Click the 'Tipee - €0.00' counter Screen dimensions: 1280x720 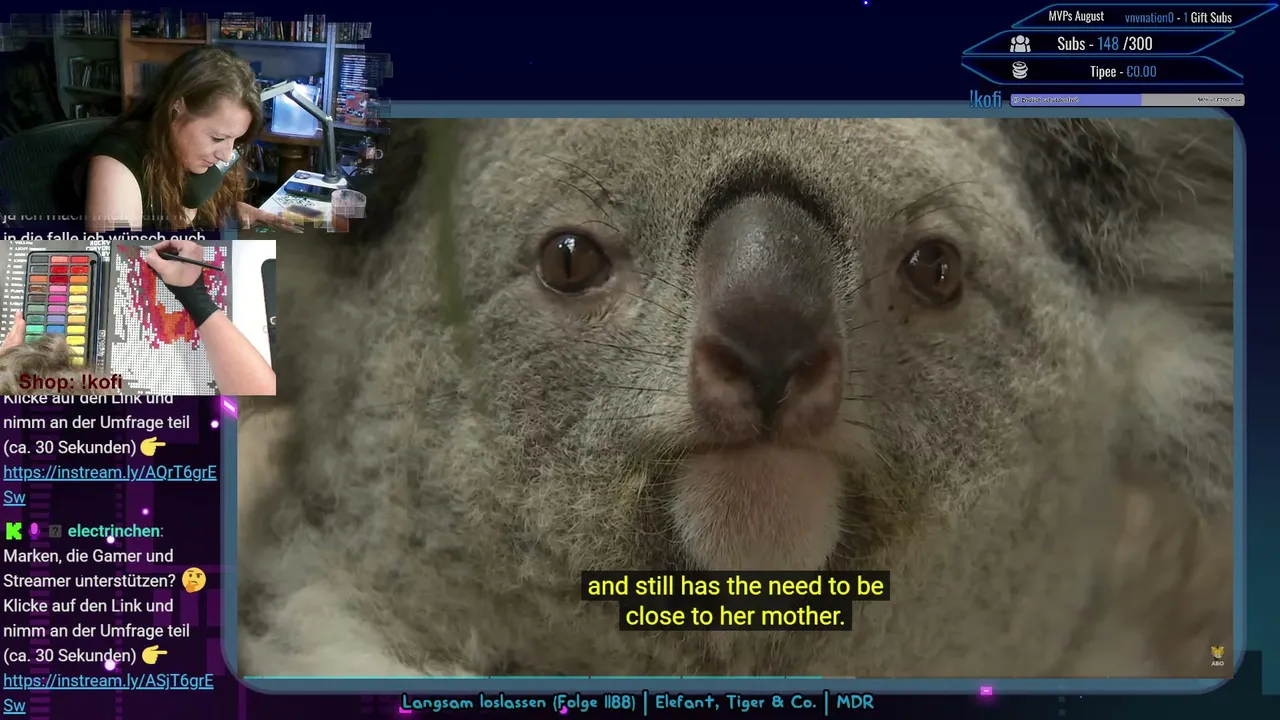click(1123, 71)
